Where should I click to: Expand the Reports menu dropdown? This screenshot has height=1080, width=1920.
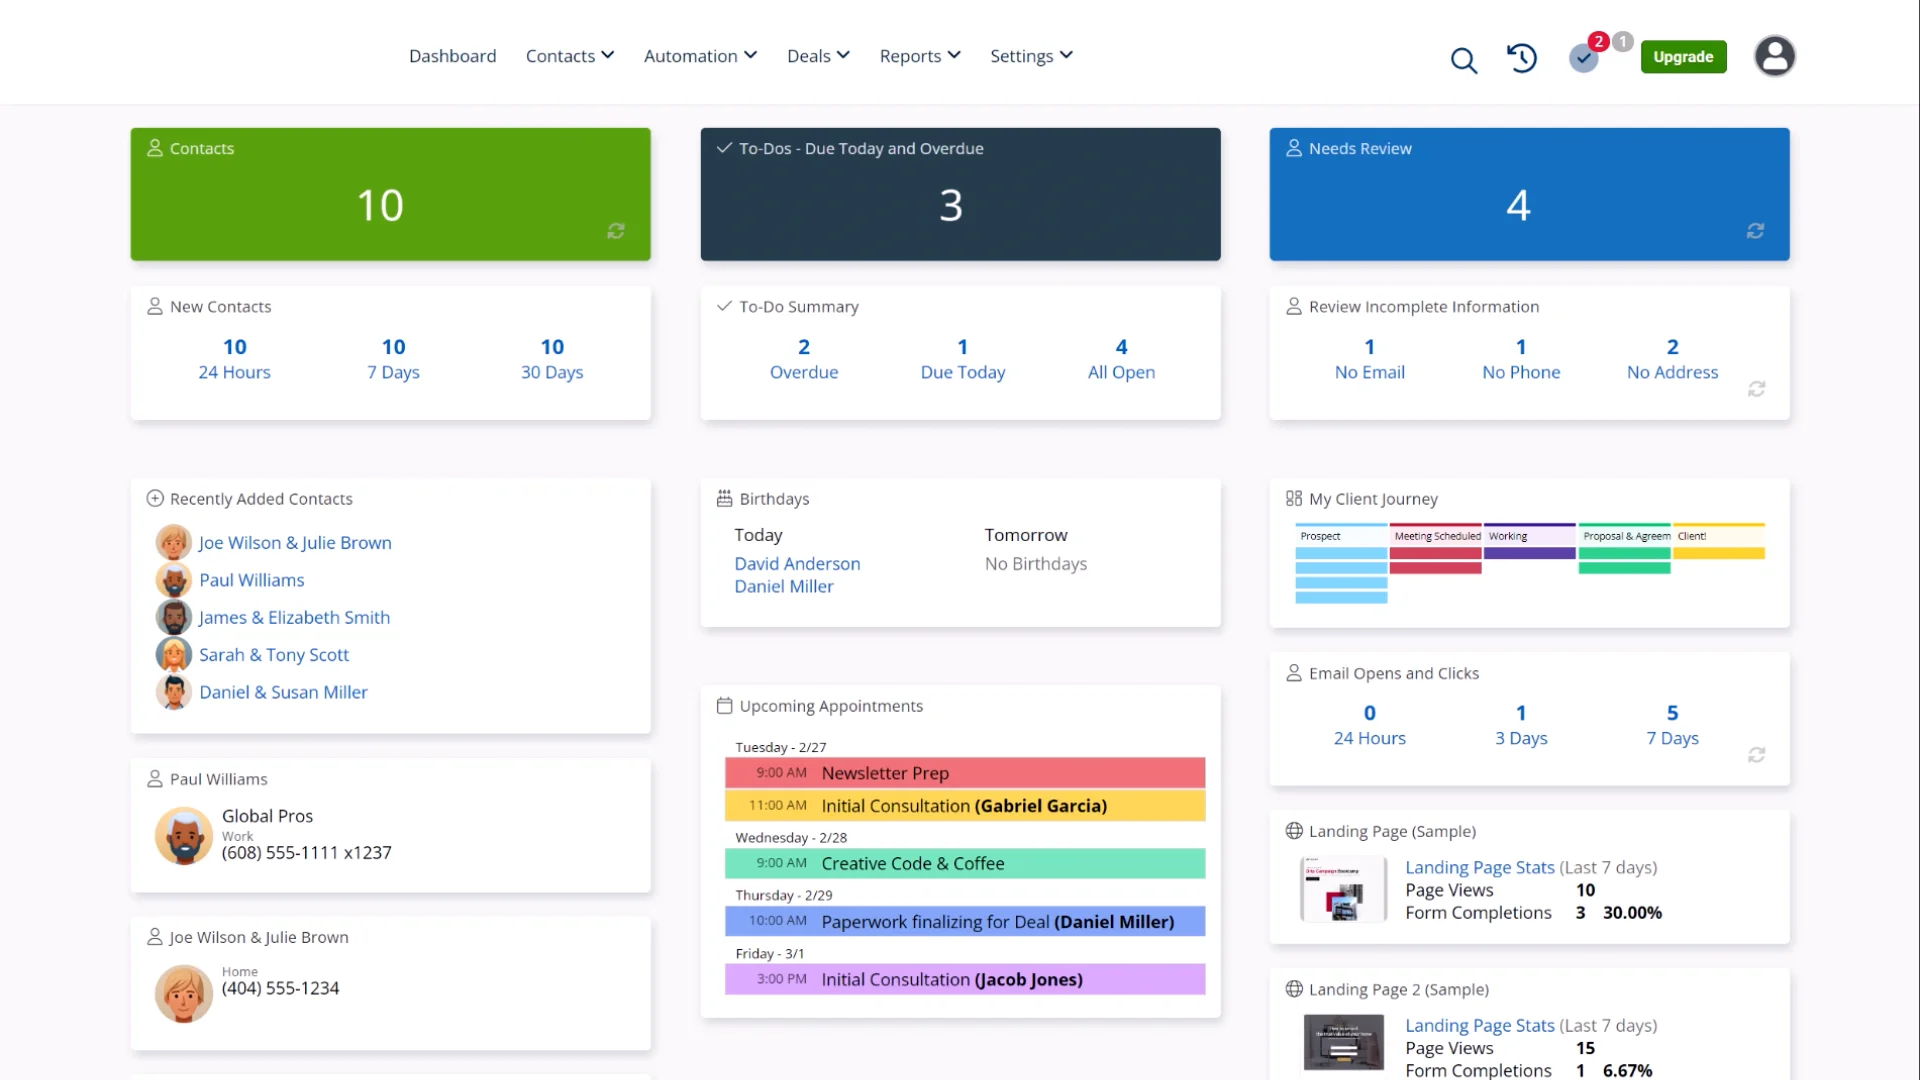(x=920, y=56)
